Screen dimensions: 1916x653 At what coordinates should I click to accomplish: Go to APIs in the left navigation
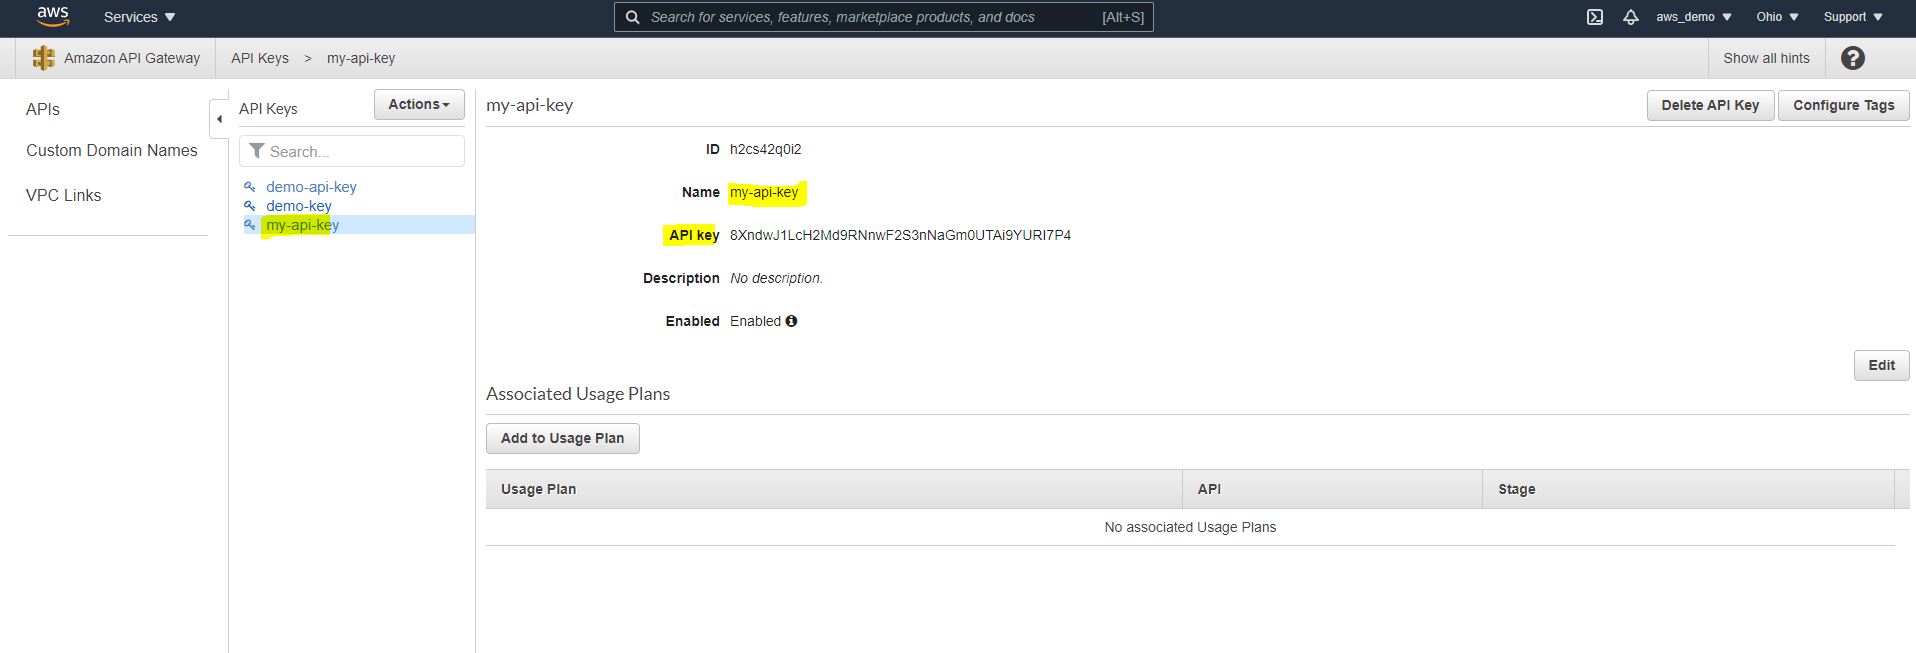[43, 109]
